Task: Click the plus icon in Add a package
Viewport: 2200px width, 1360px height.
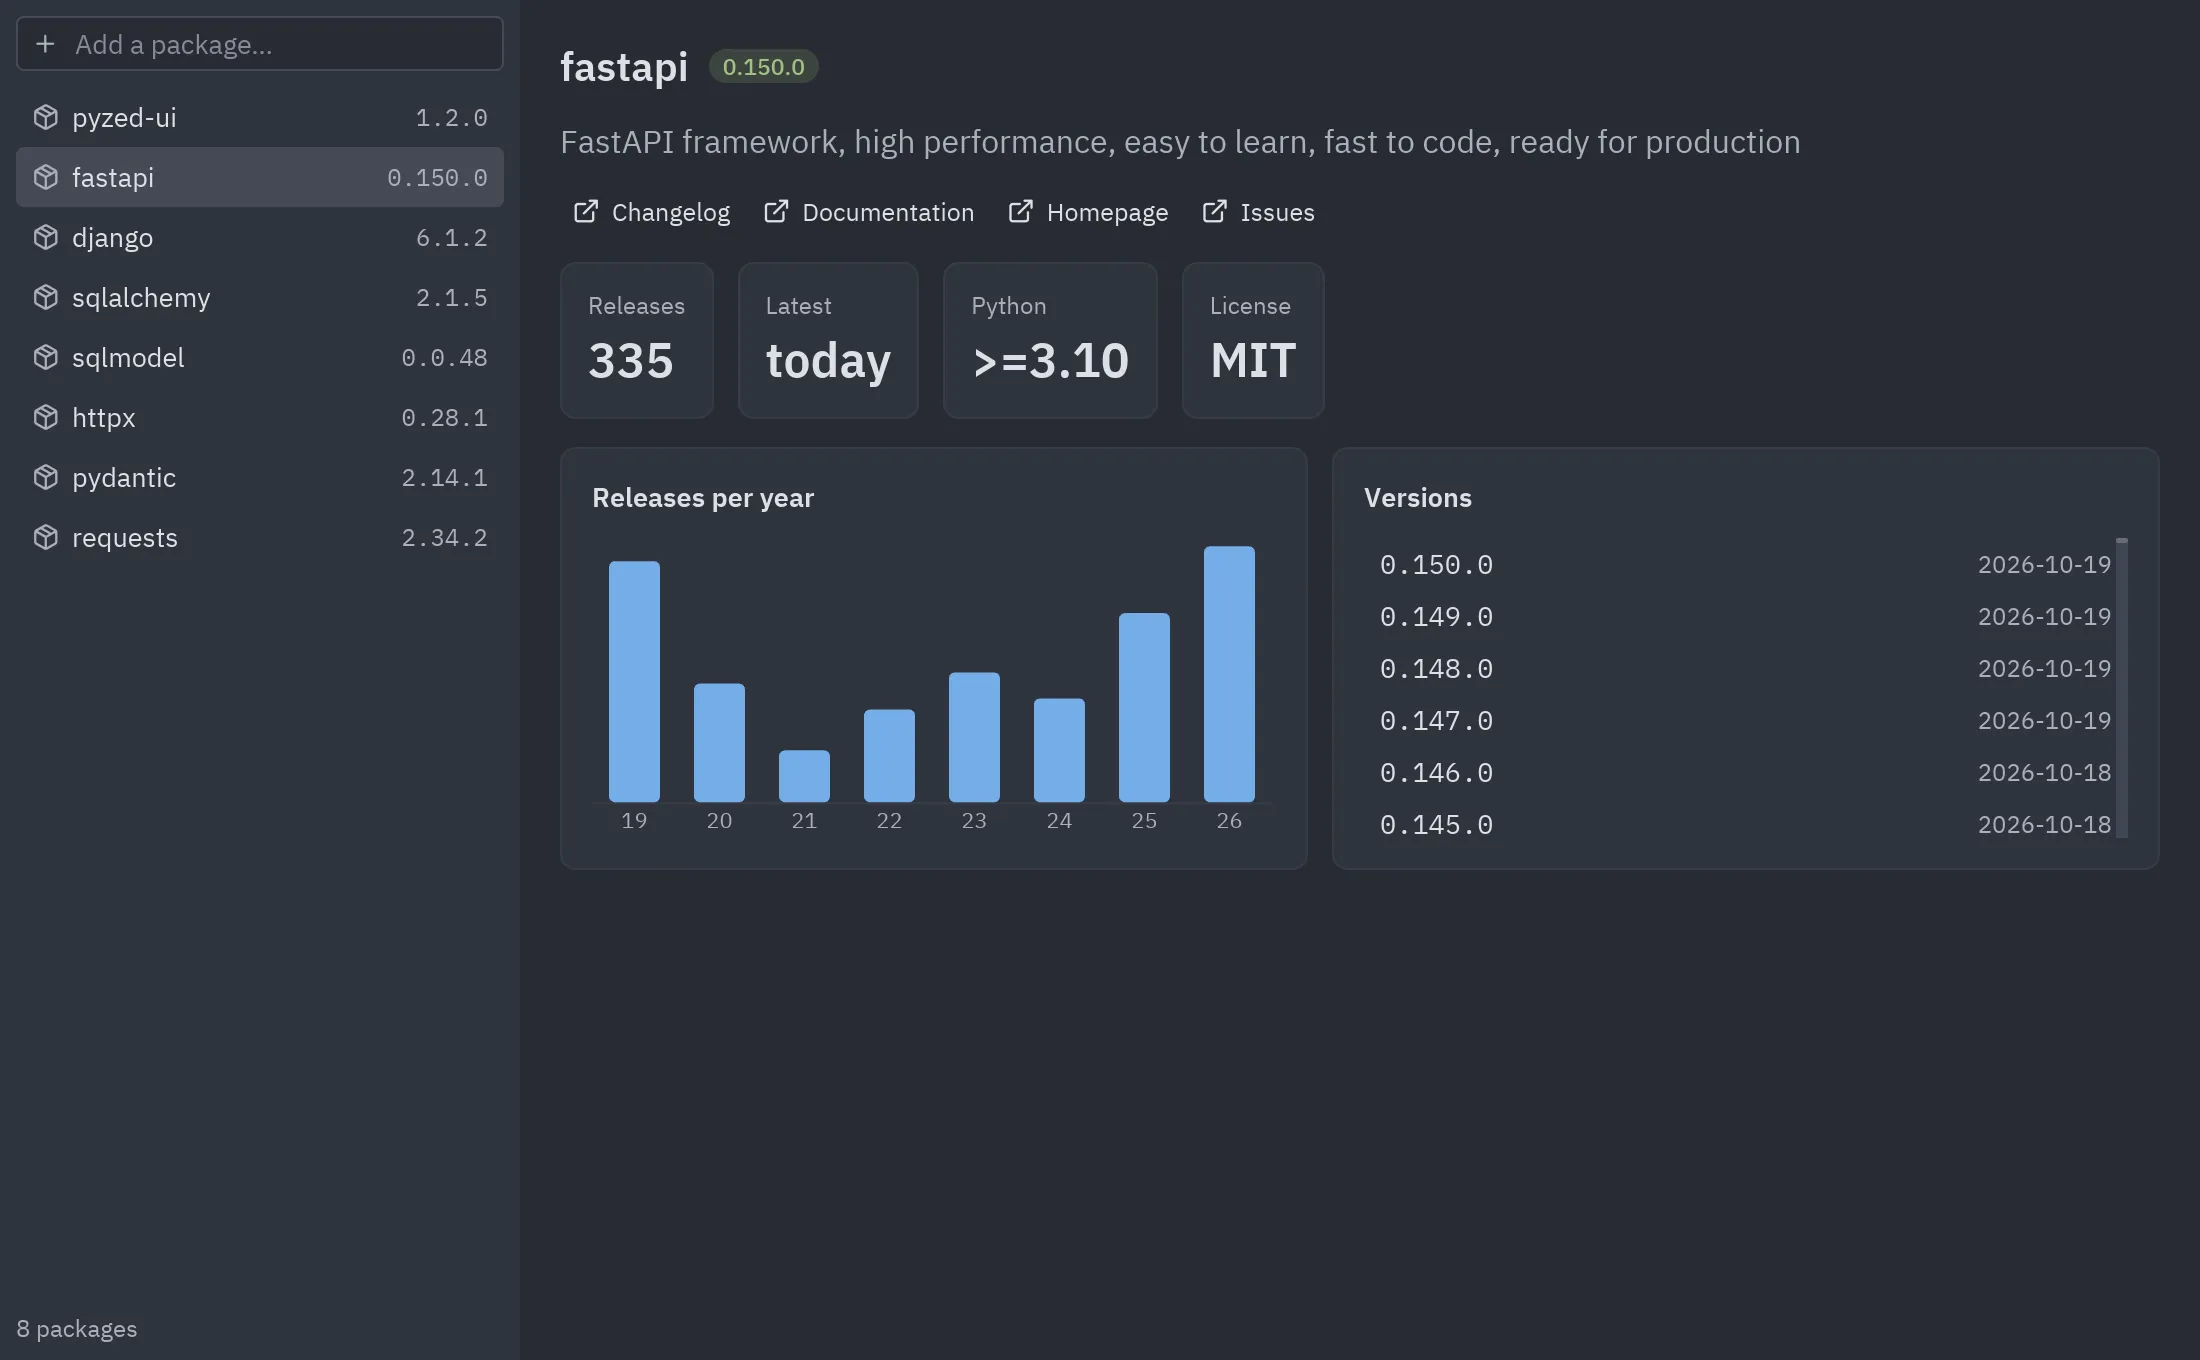Action: click(x=45, y=44)
